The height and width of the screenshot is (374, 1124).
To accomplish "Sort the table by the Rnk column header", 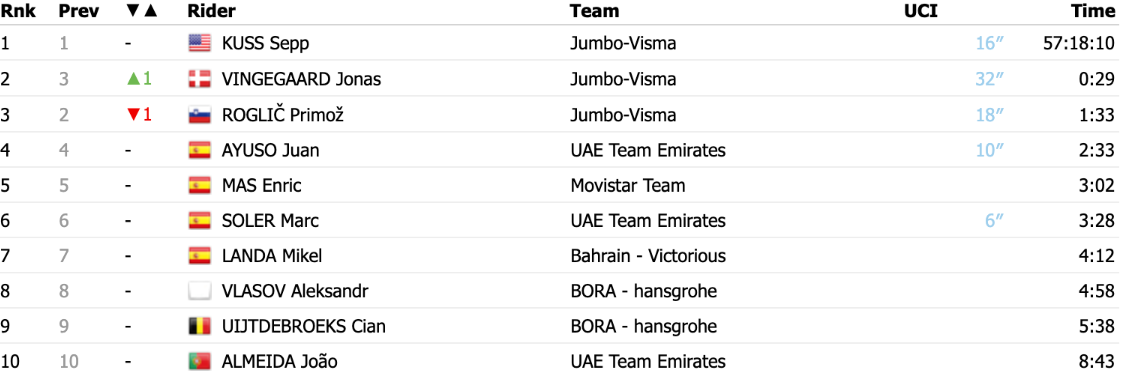I will point(14,11).
